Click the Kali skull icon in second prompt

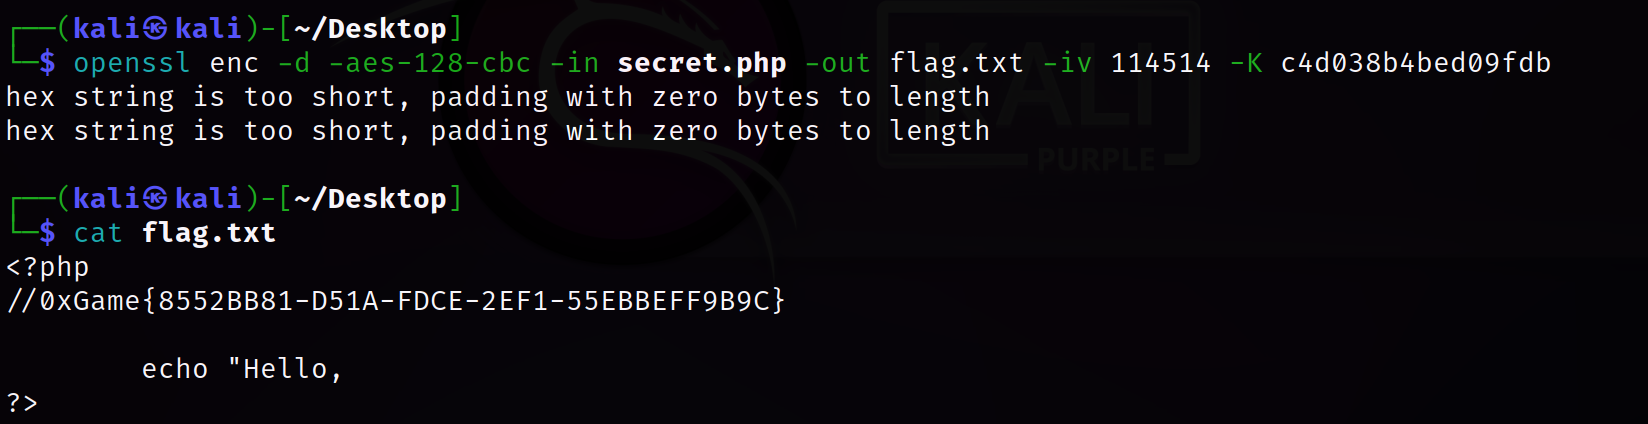[x=155, y=199]
